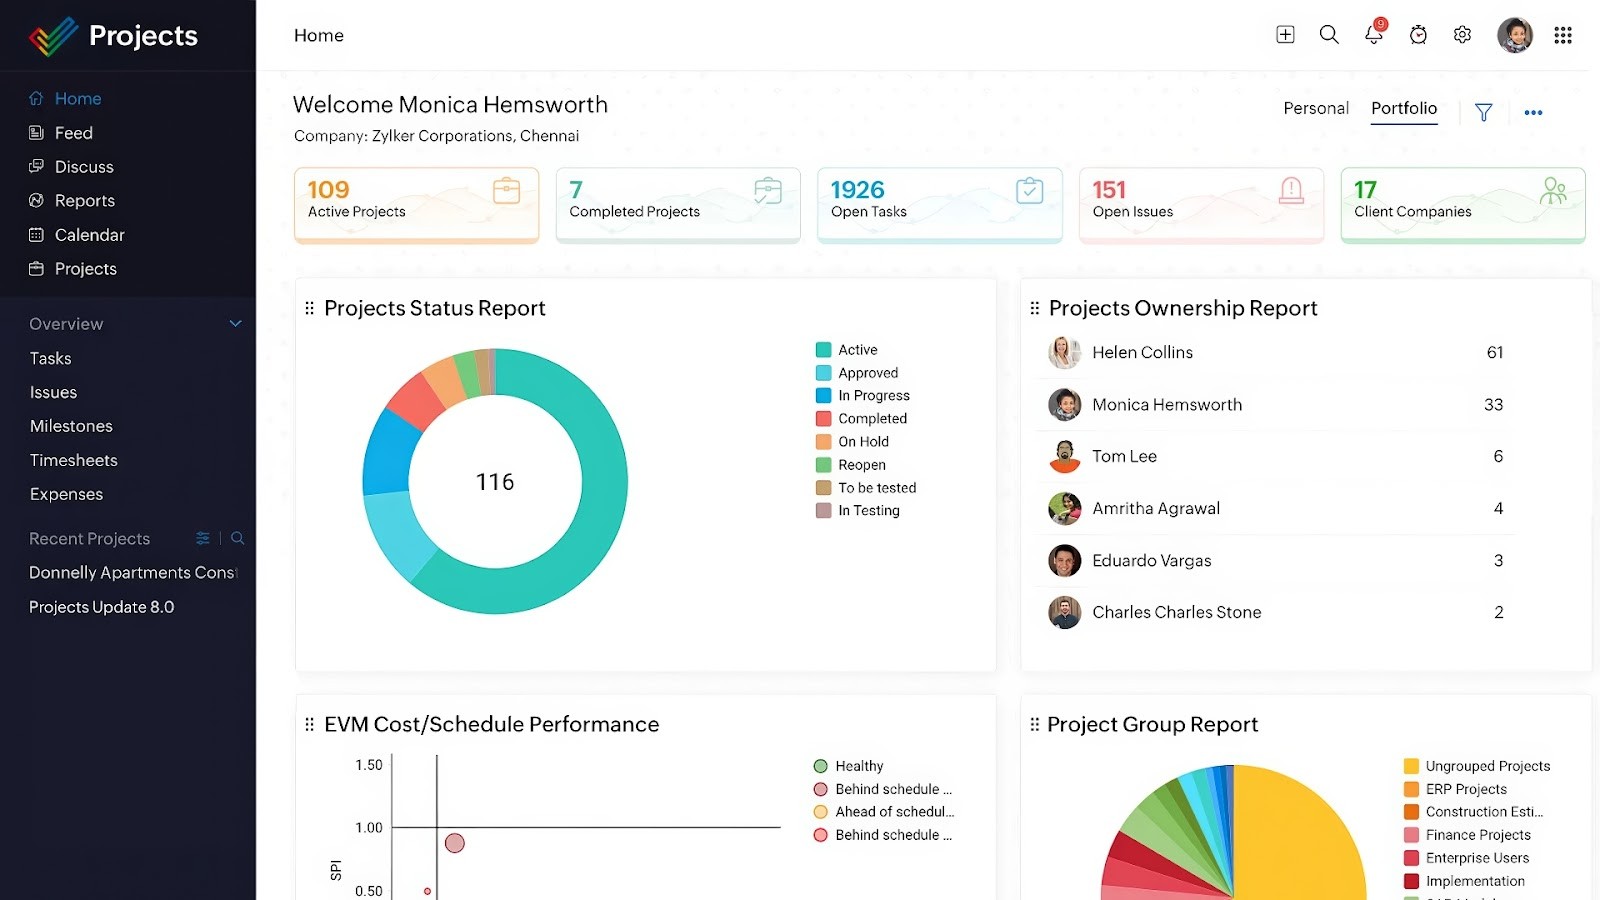Viewport: 1600px width, 900px height.
Task: Start the timer from the top bar
Action: (1417, 34)
